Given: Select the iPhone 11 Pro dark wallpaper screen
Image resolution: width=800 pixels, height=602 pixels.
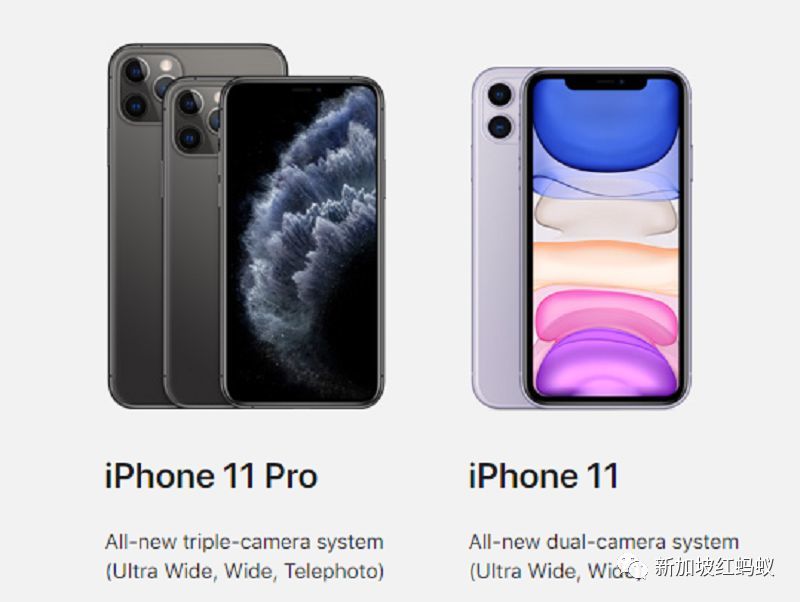Looking at the screenshot, I should tap(304, 243).
